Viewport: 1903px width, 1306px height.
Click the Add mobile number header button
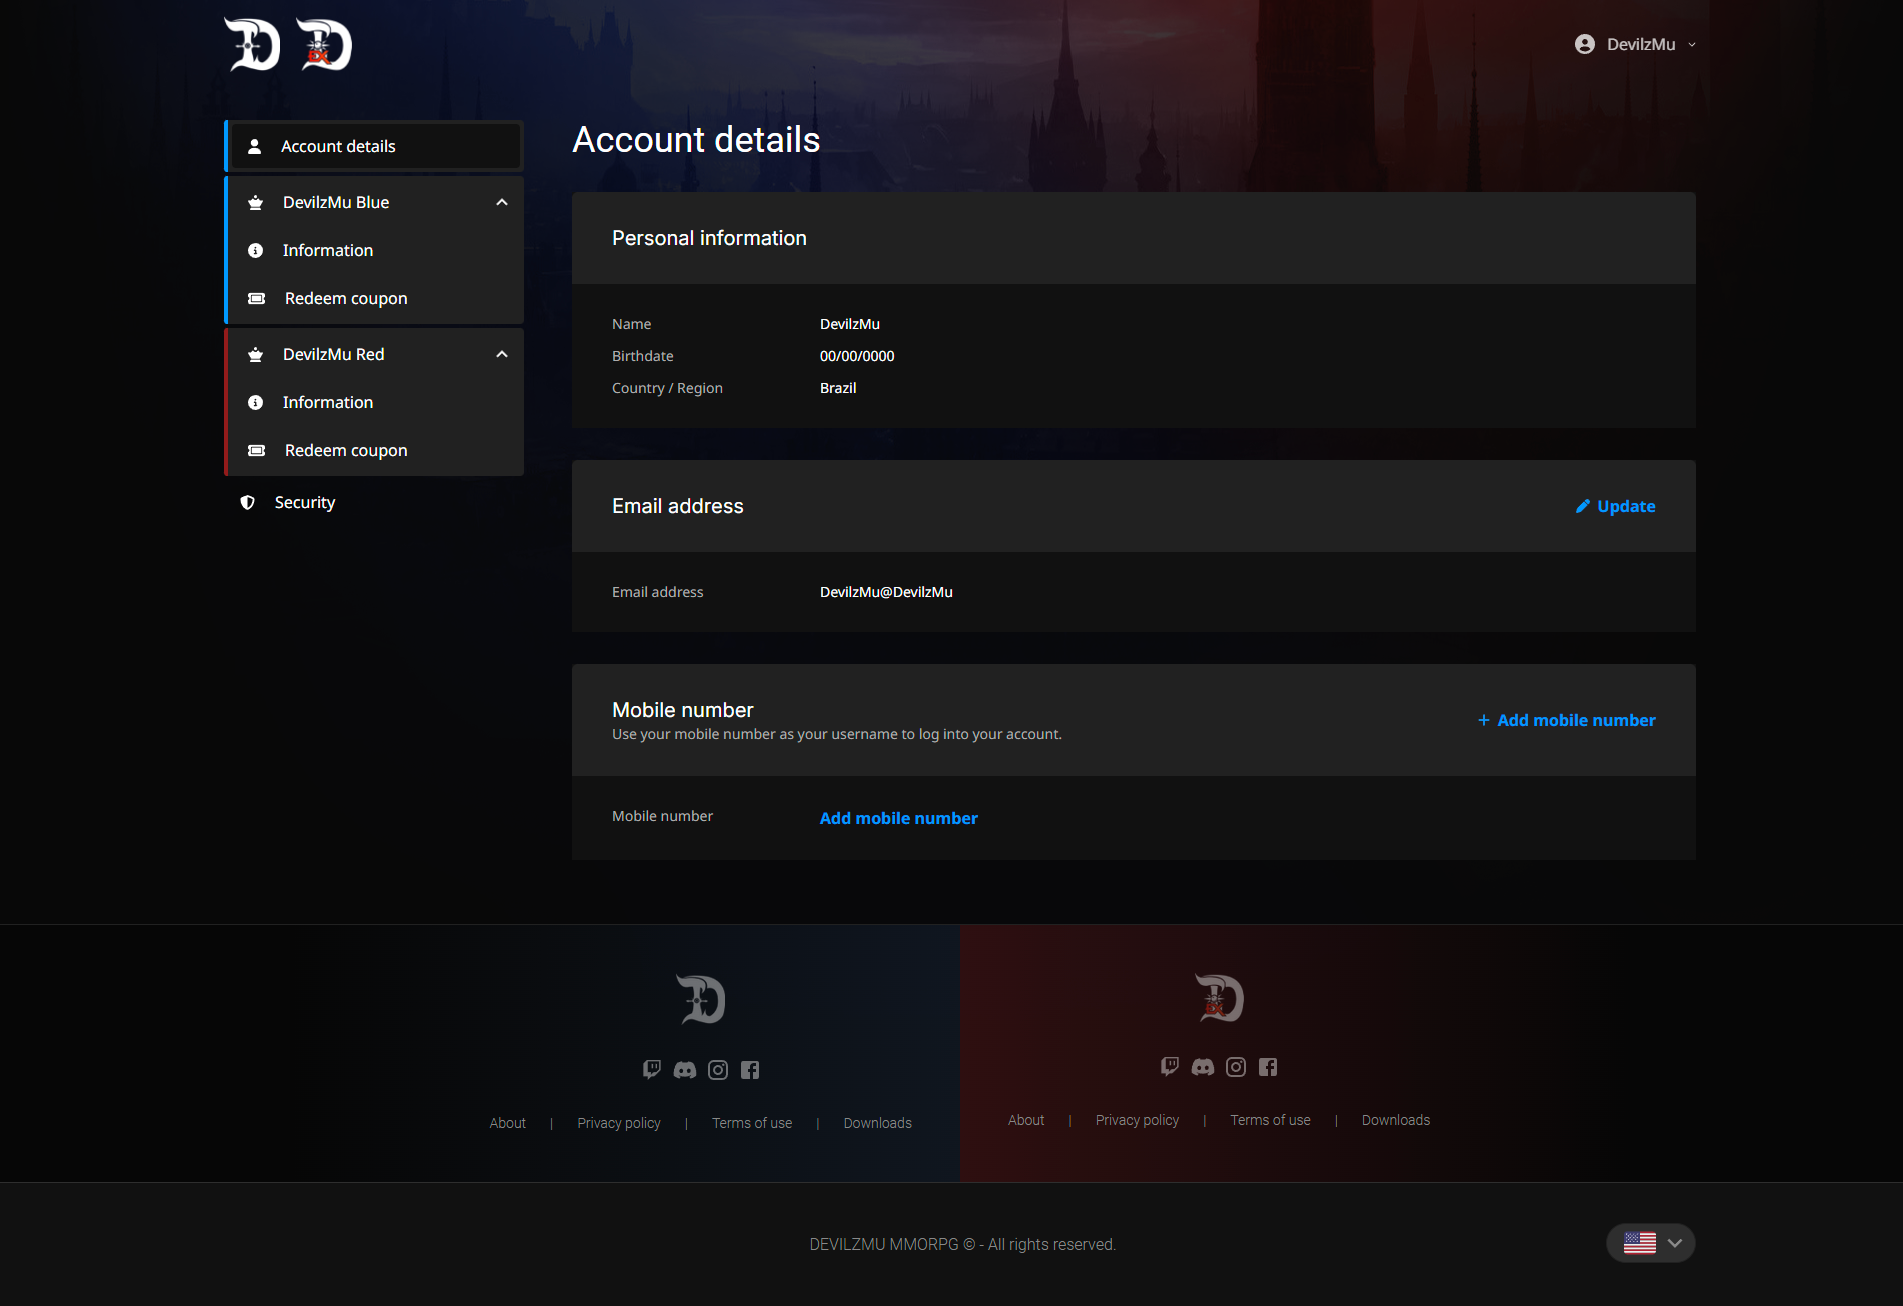coord(1567,720)
